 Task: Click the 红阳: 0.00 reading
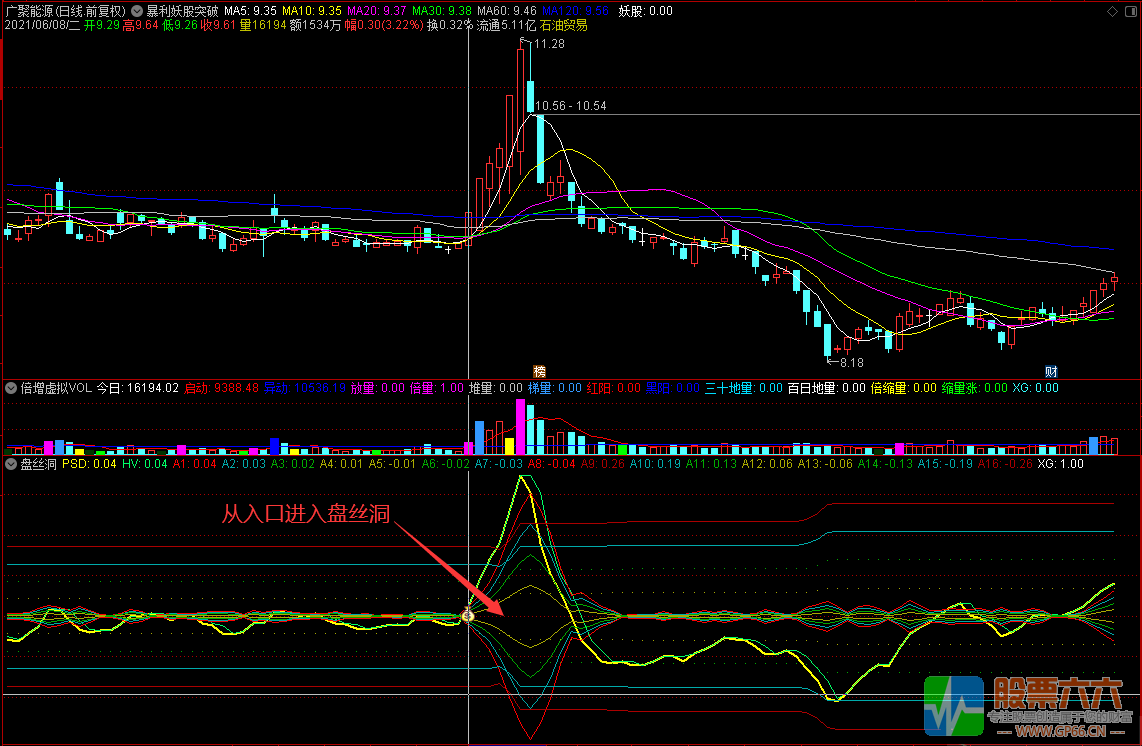click(613, 388)
